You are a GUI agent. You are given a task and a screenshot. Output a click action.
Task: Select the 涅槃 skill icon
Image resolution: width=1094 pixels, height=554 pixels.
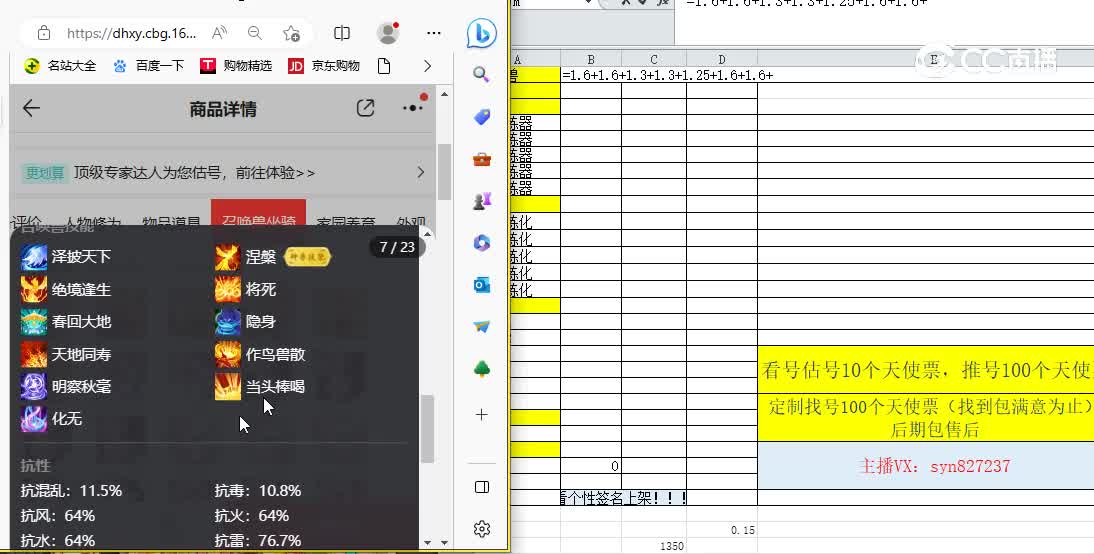(x=227, y=257)
